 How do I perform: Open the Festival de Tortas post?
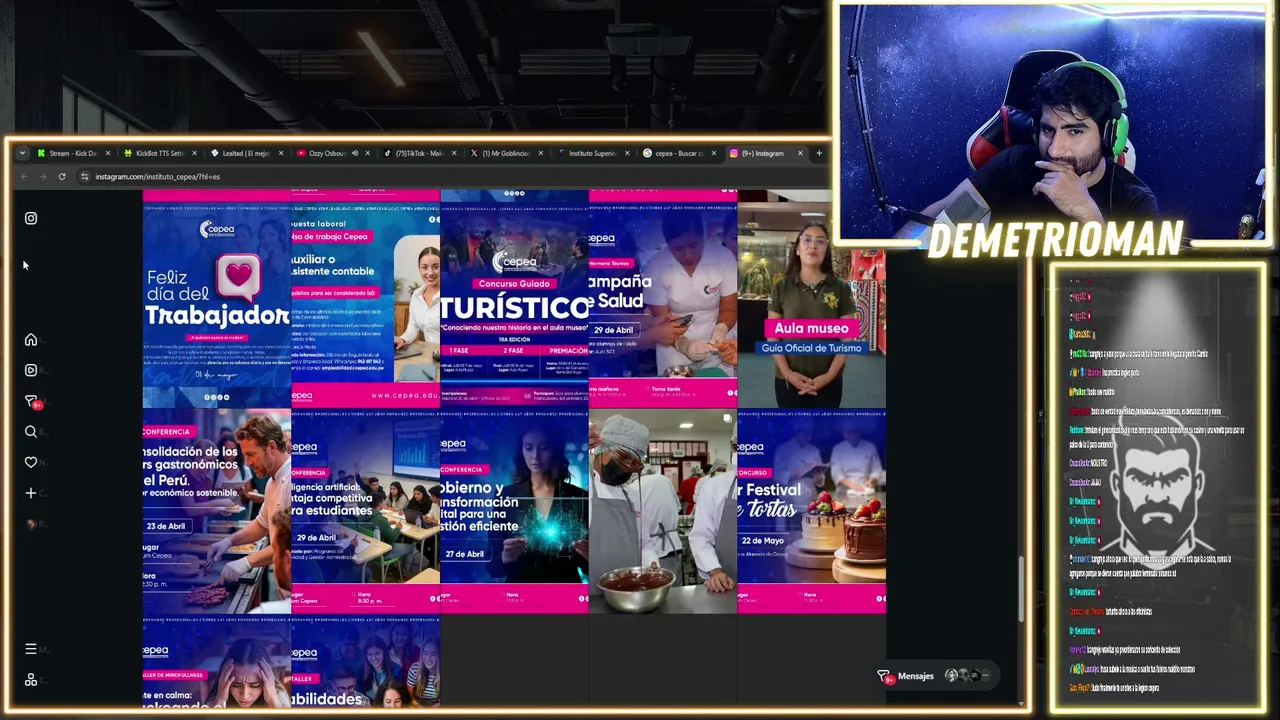[812, 511]
